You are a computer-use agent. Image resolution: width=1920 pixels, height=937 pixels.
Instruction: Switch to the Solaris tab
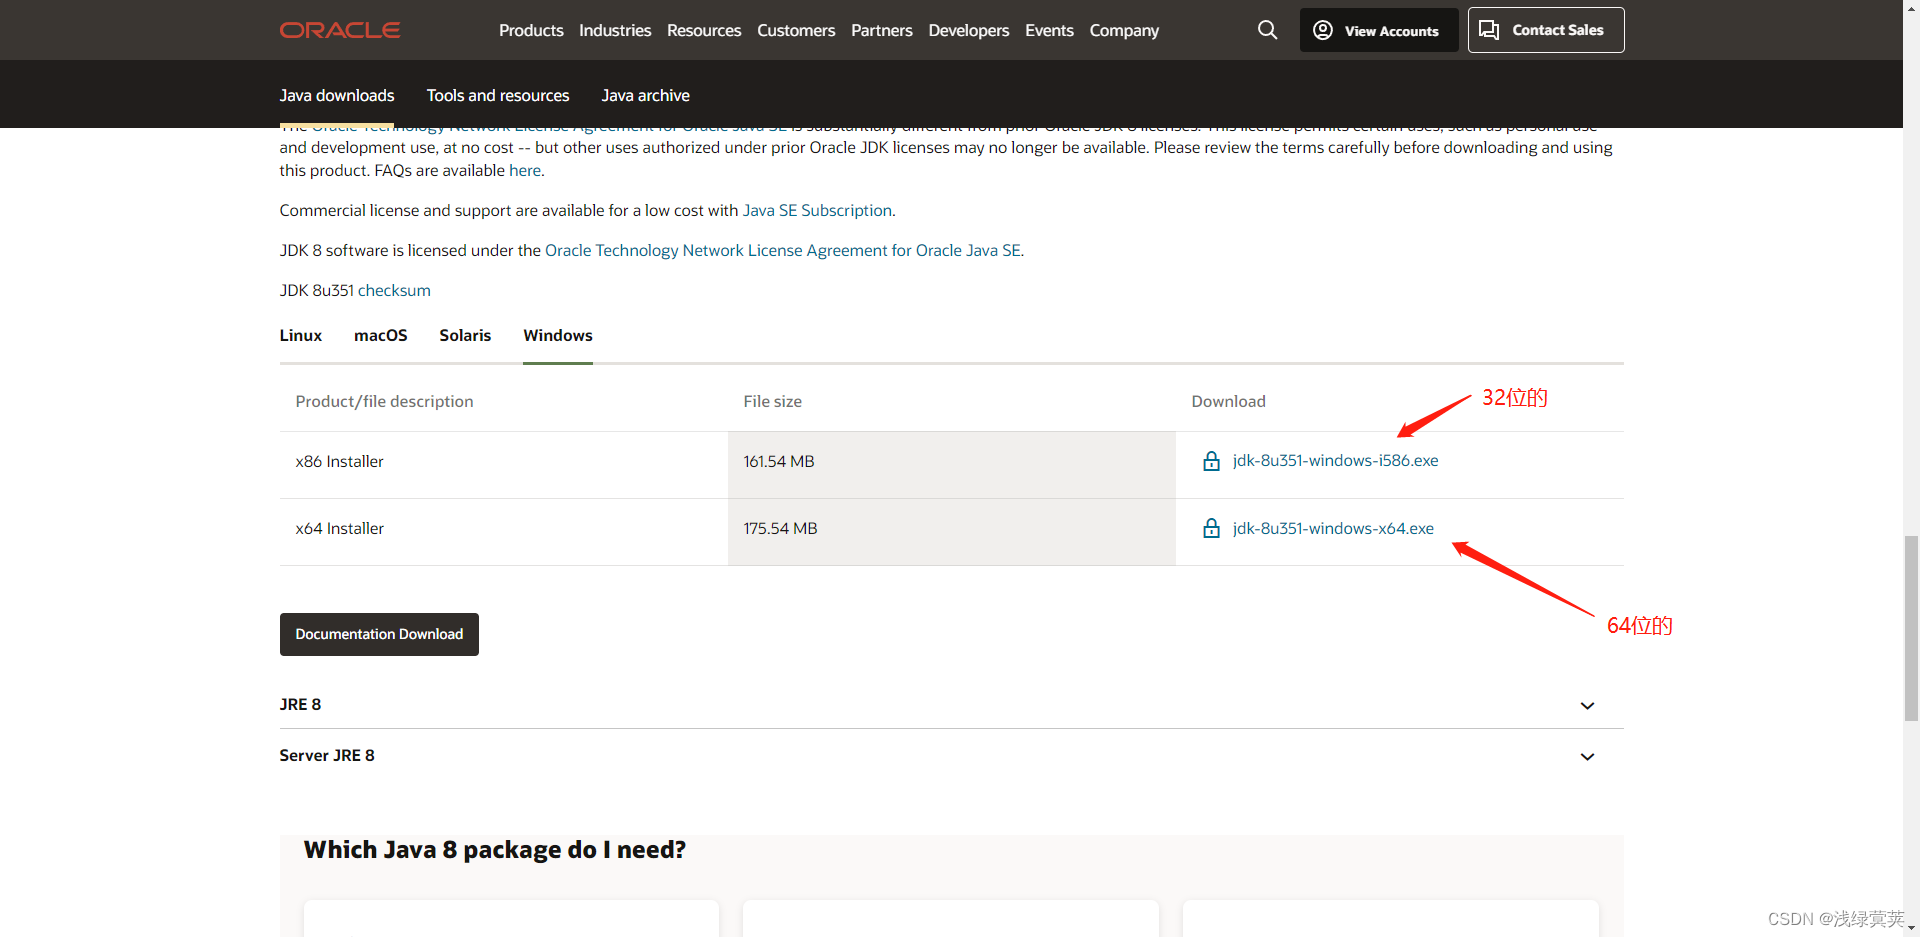pyautogui.click(x=465, y=335)
